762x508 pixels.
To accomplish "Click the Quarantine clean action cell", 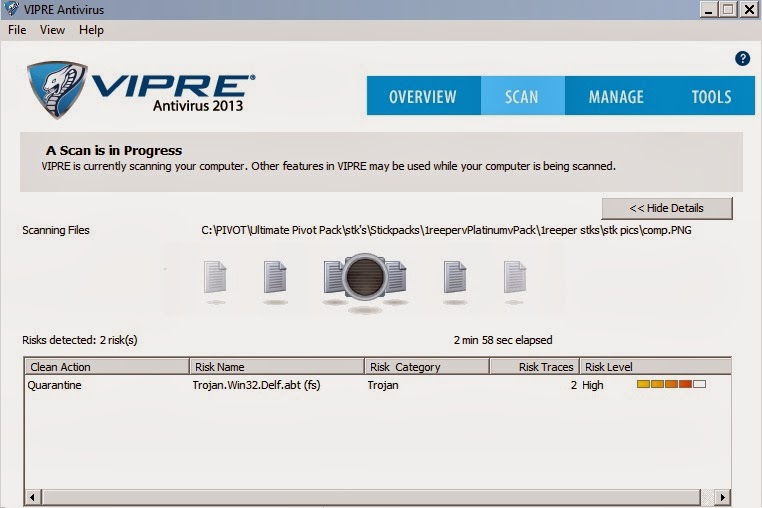I will tap(54, 385).
